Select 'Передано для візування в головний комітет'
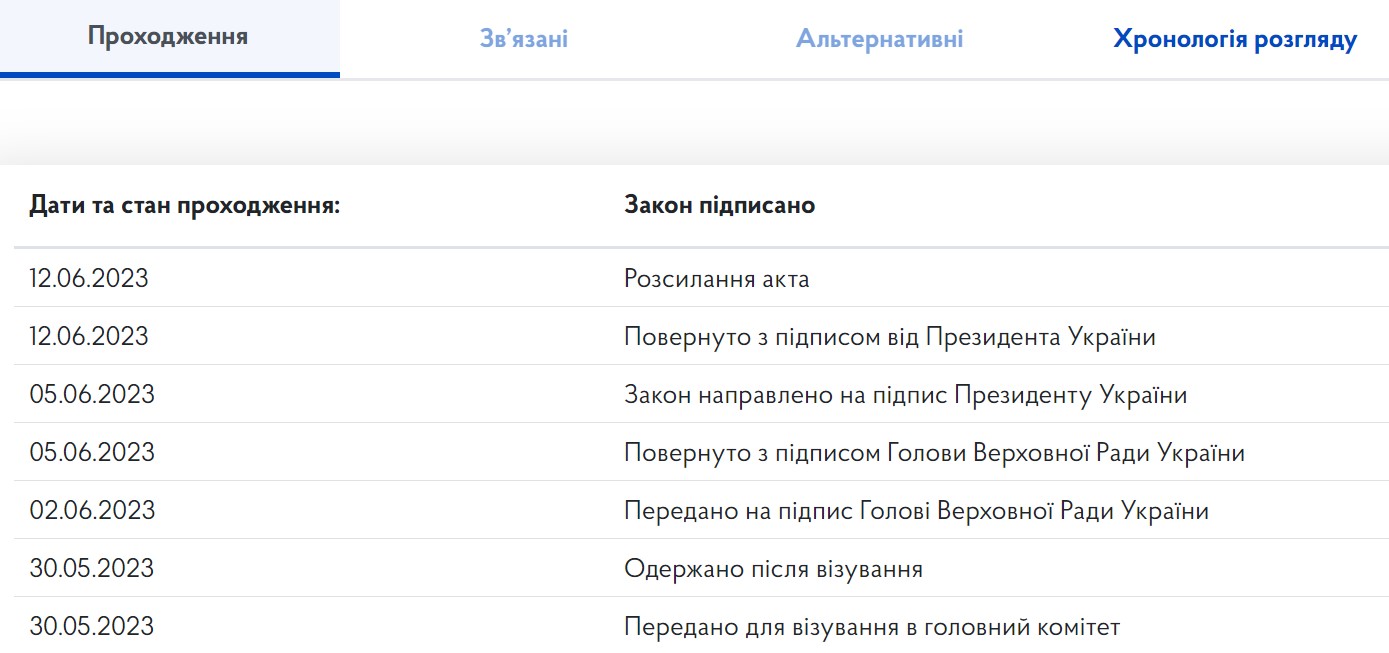Image resolution: width=1389 pixels, height=653 pixels. 872,627
